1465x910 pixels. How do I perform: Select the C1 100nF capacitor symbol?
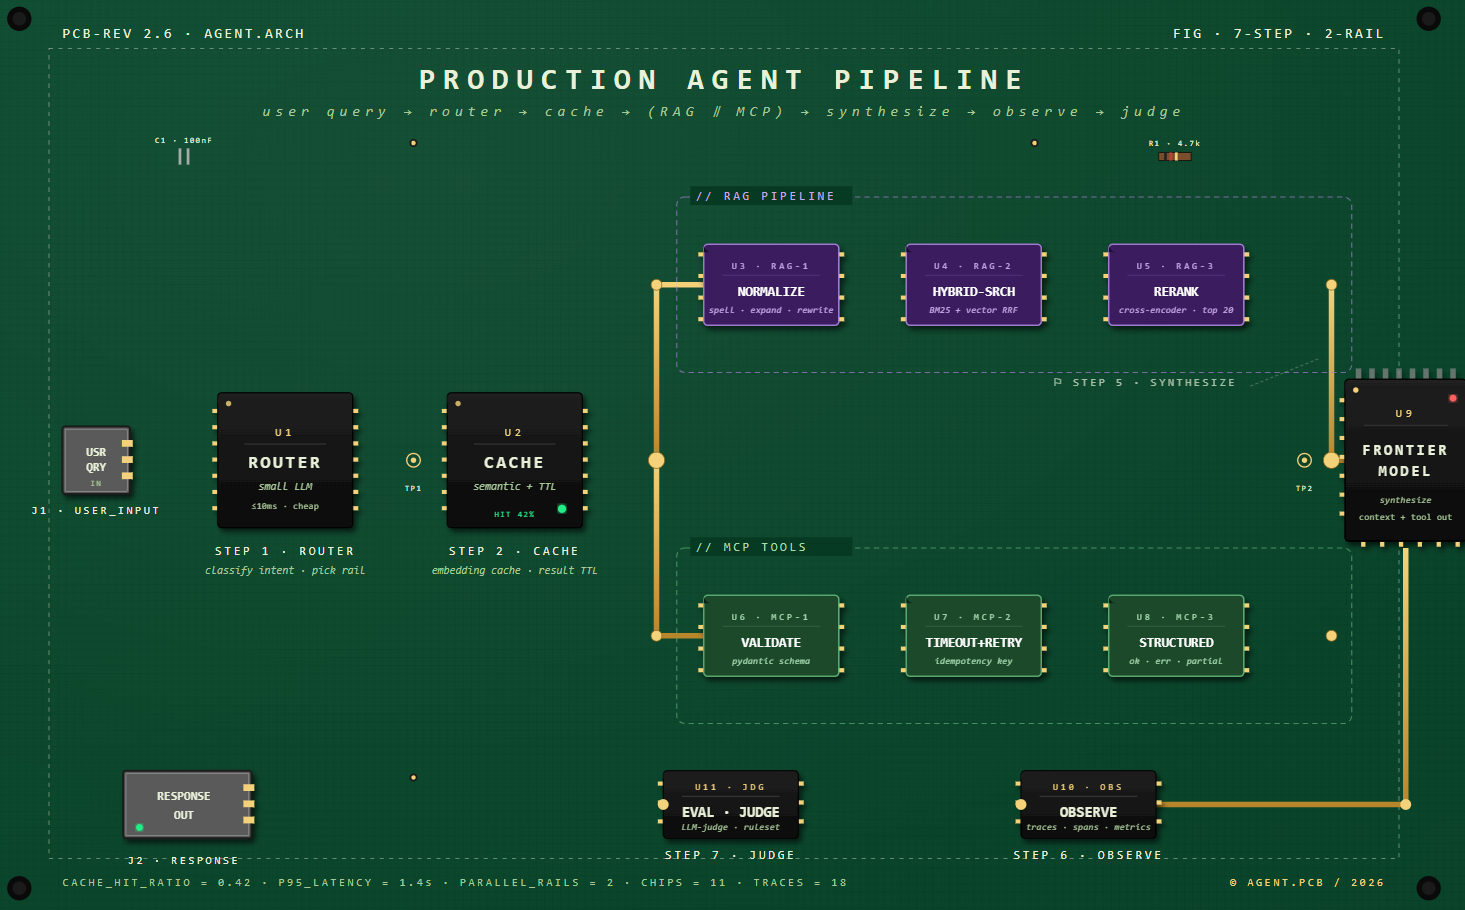184,157
